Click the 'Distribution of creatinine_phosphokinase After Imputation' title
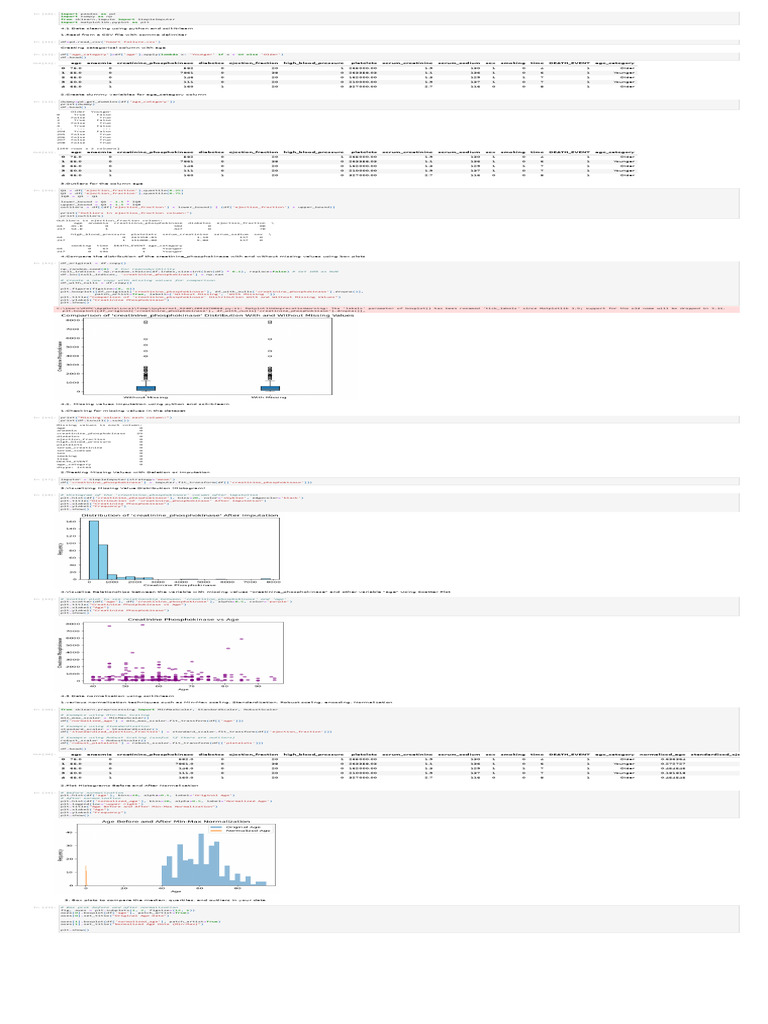768x1024 pixels. (180, 515)
